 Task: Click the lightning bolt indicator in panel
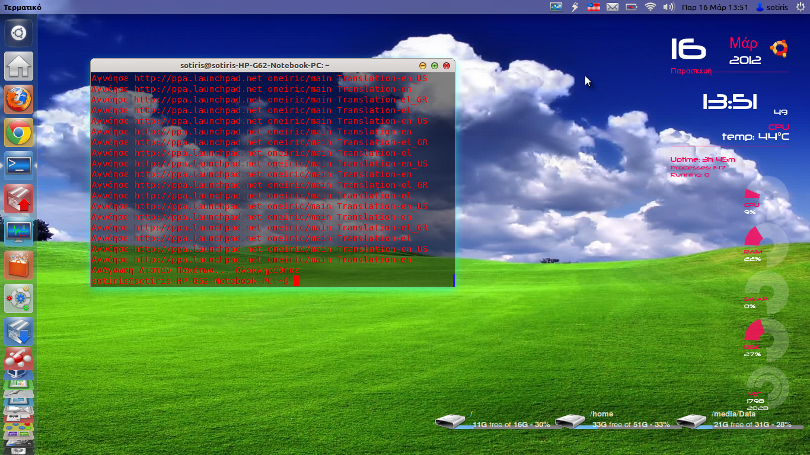575,7
